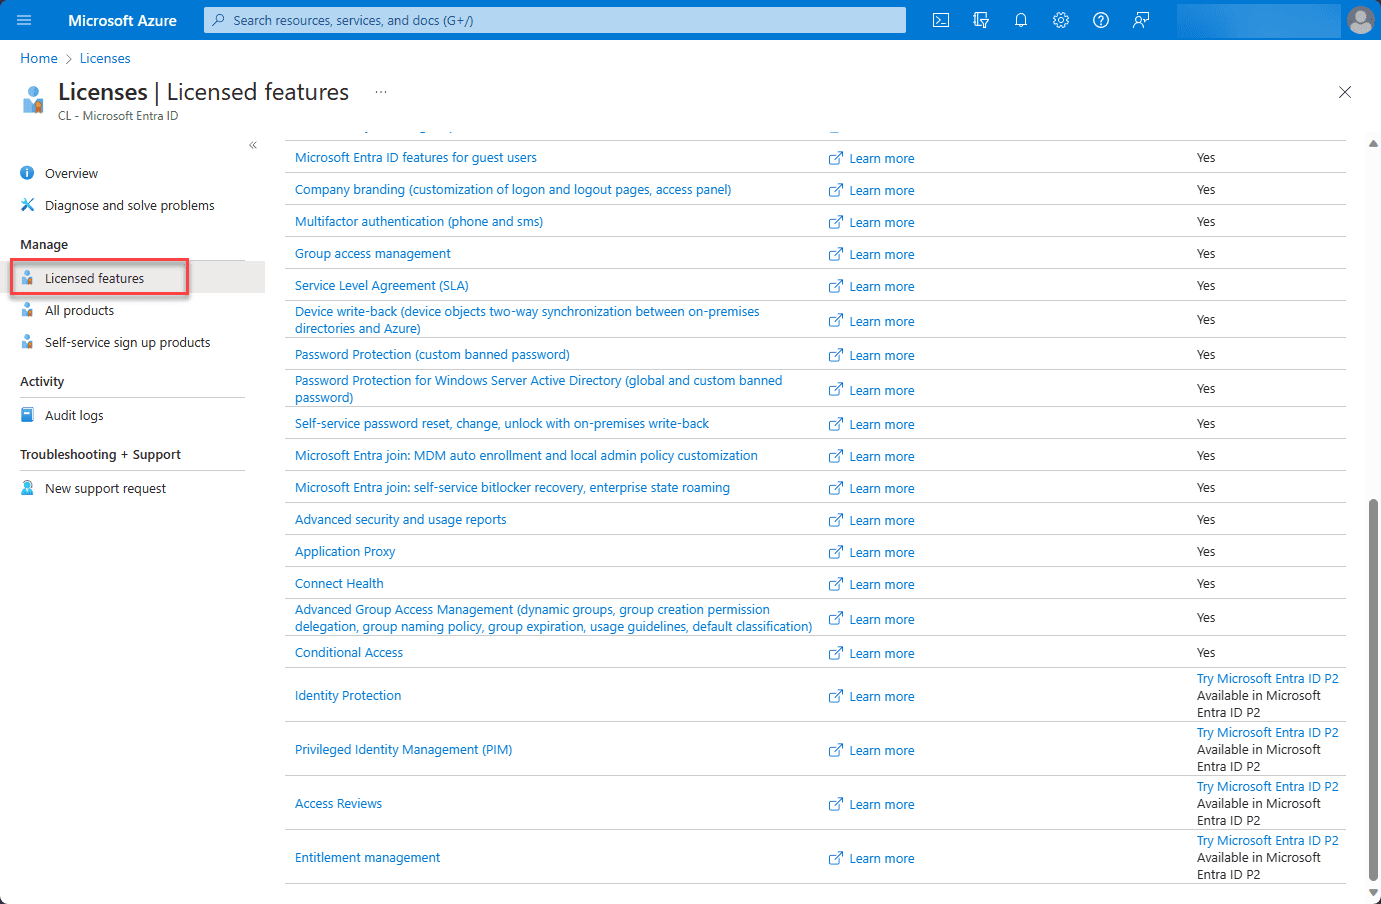
Task: Try Microsoft Entra ID P2 for Entitlement management
Action: click(x=1267, y=840)
